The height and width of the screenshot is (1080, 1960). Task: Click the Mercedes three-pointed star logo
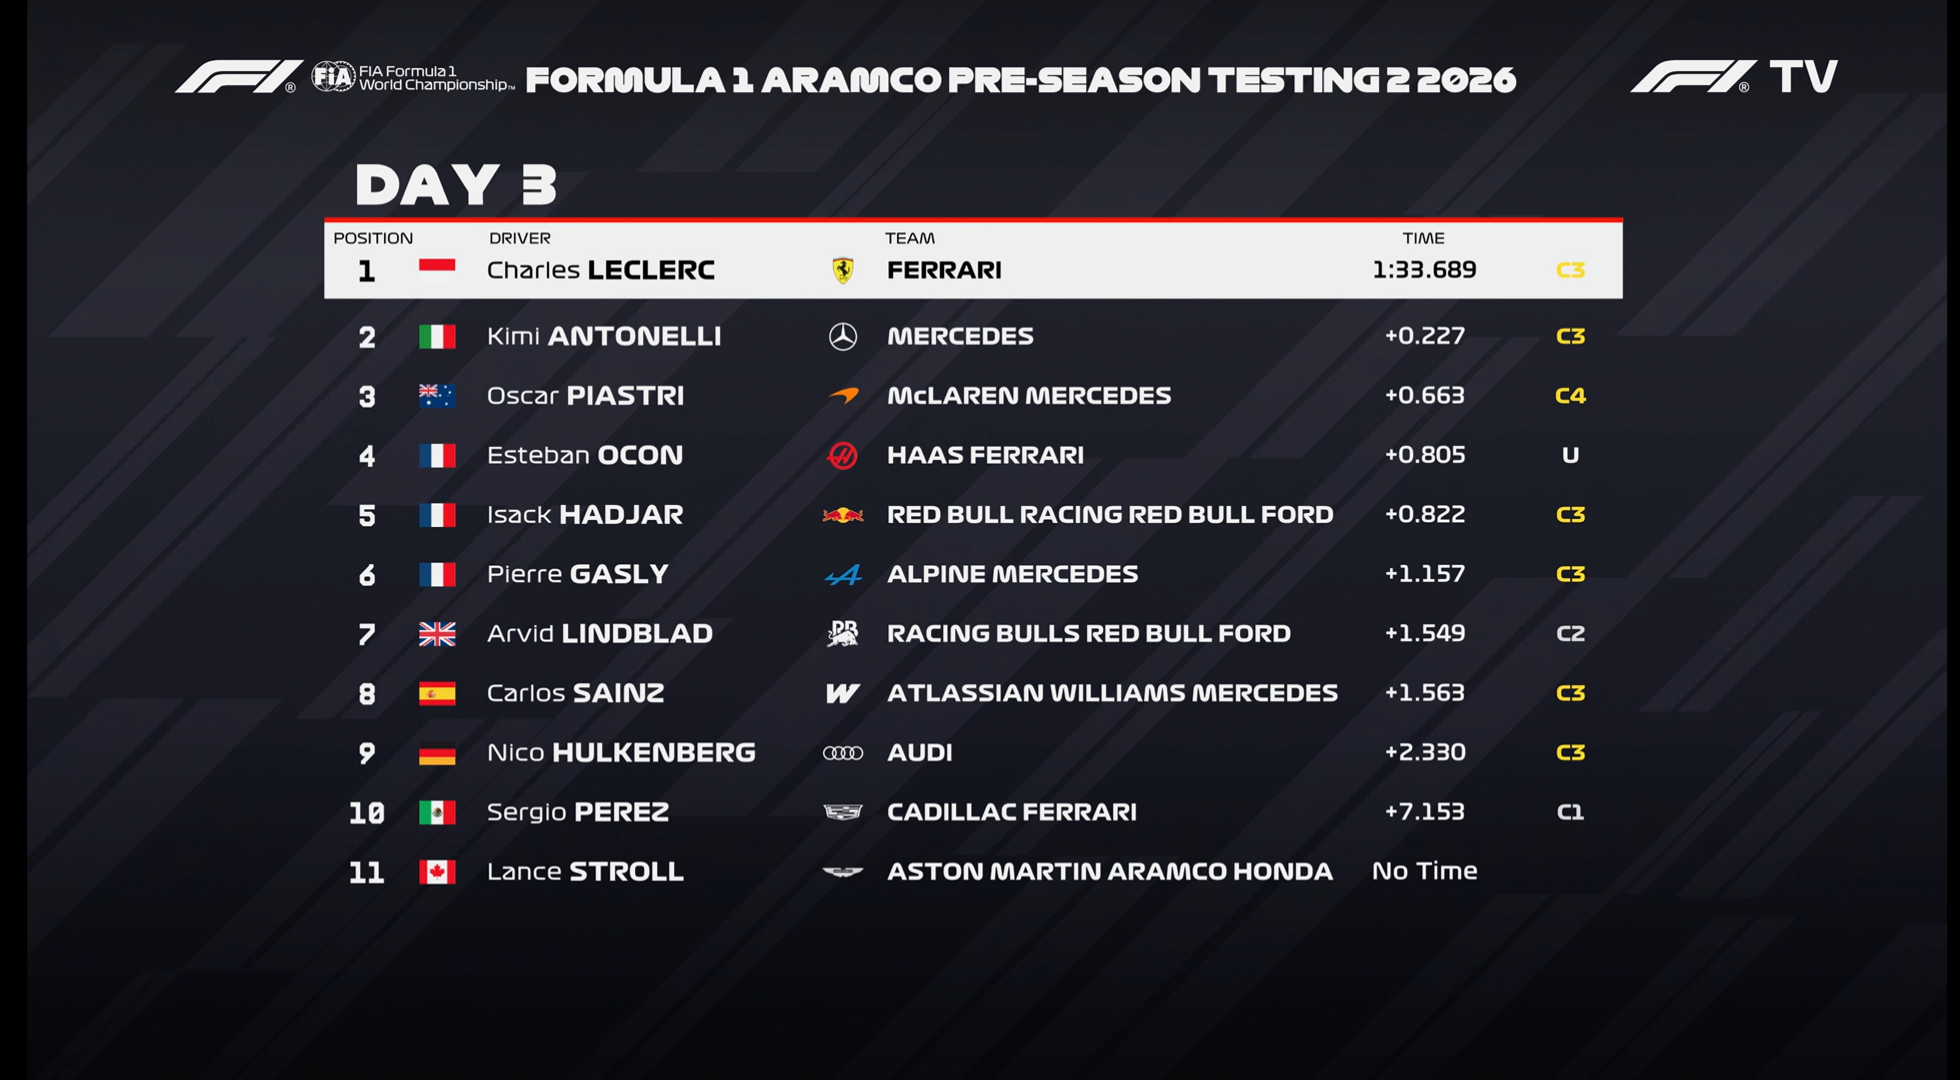(843, 337)
